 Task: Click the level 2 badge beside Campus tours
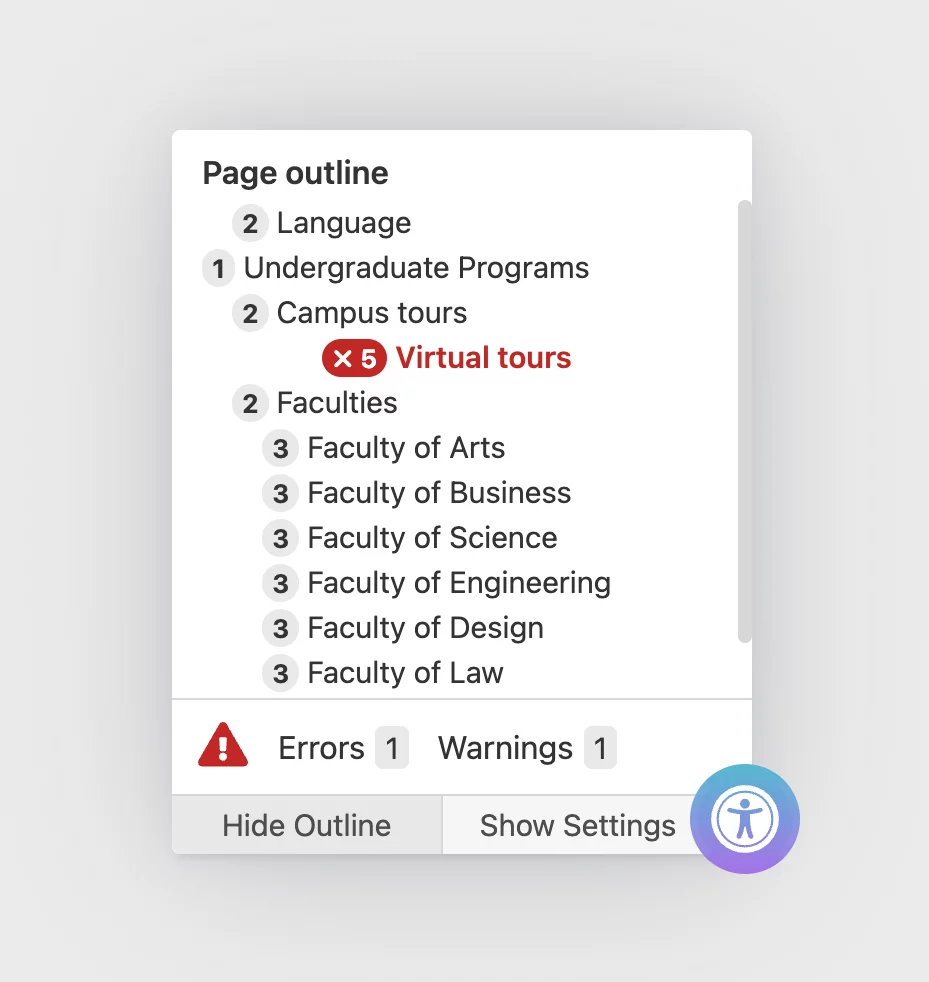pyautogui.click(x=250, y=313)
